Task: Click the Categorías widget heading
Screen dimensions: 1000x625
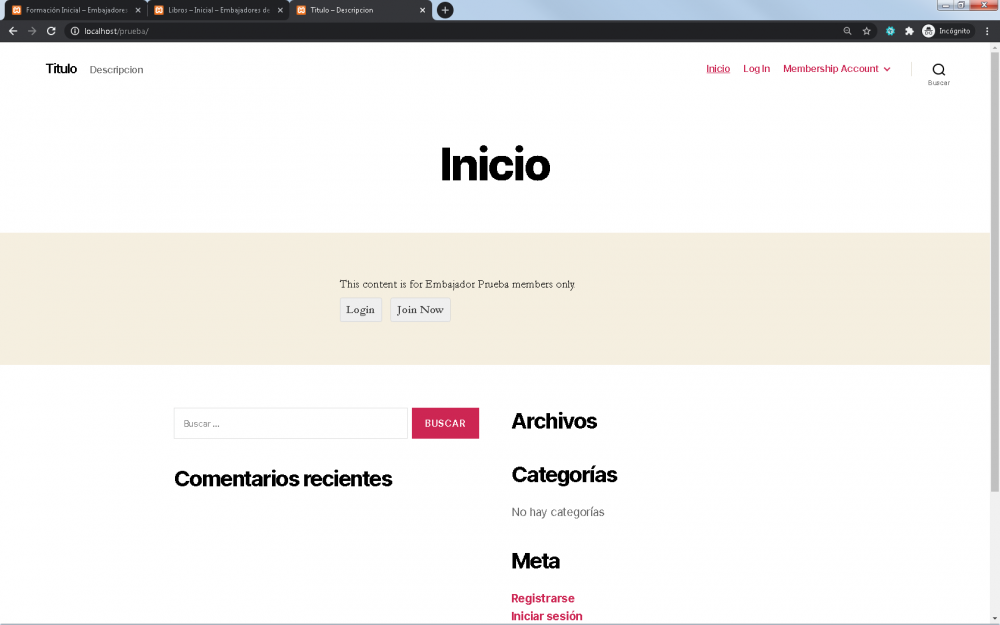Action: coord(564,474)
